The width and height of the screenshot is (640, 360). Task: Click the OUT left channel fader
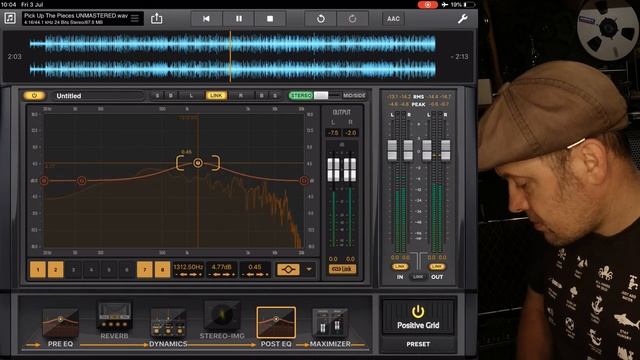click(427, 150)
